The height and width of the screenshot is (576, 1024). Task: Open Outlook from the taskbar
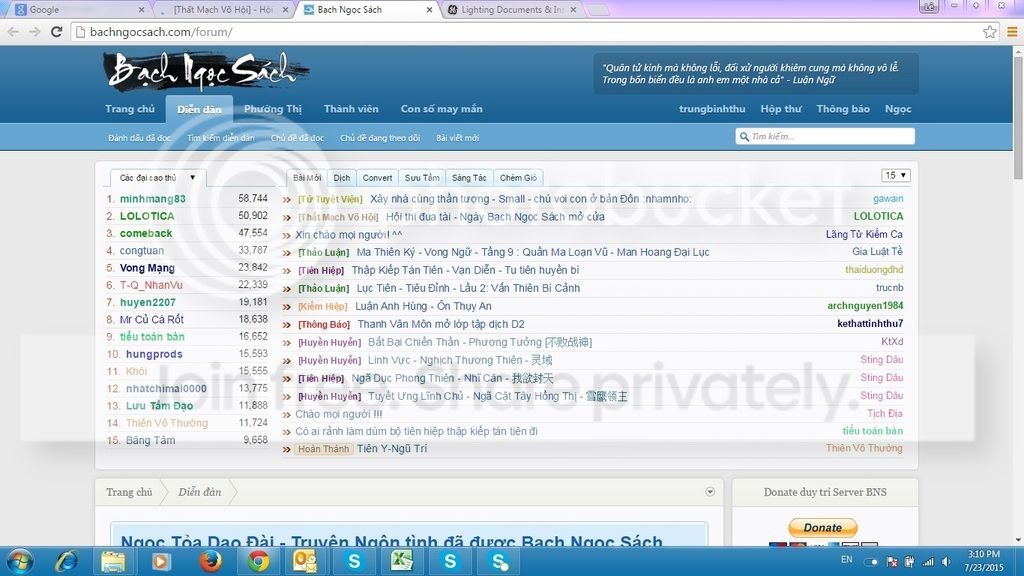[305, 563]
